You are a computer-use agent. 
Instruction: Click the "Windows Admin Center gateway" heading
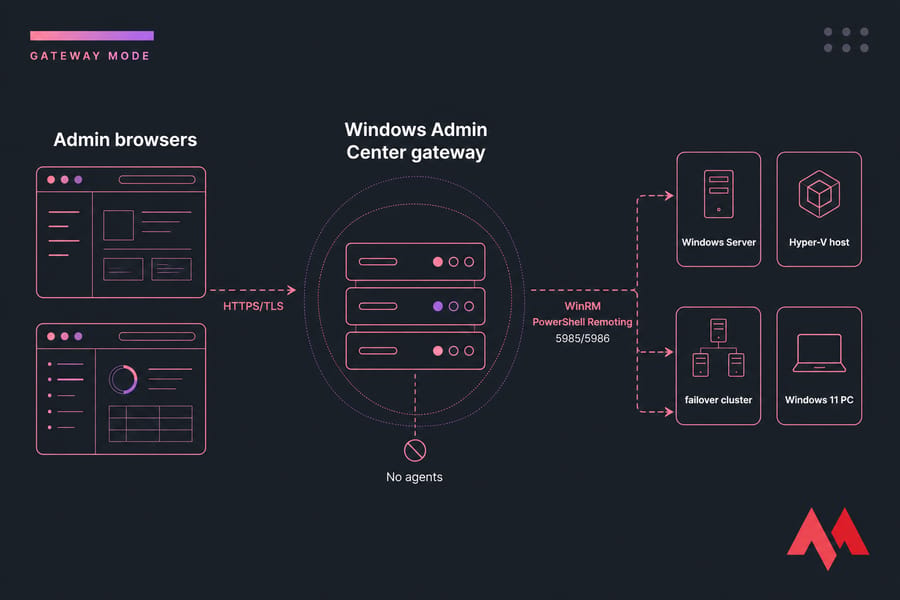click(x=416, y=141)
